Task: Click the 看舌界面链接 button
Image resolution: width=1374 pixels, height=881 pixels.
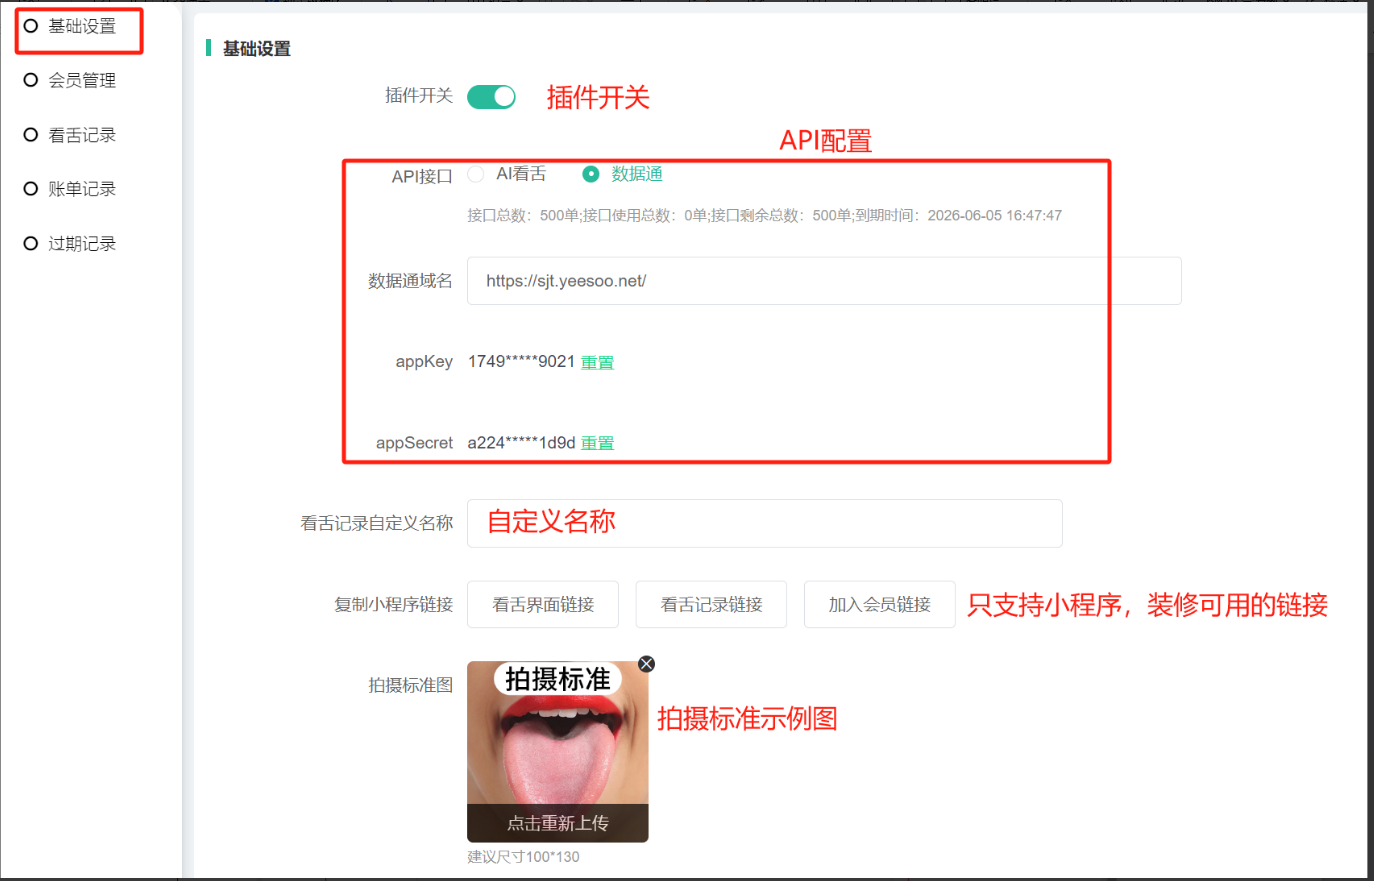Action: click(x=543, y=604)
